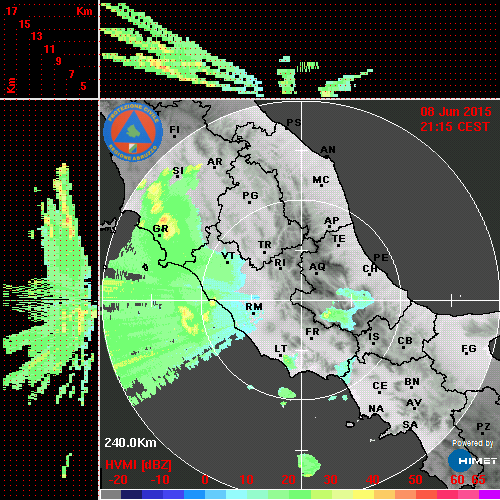Click the 11 height scale label

click(49, 49)
